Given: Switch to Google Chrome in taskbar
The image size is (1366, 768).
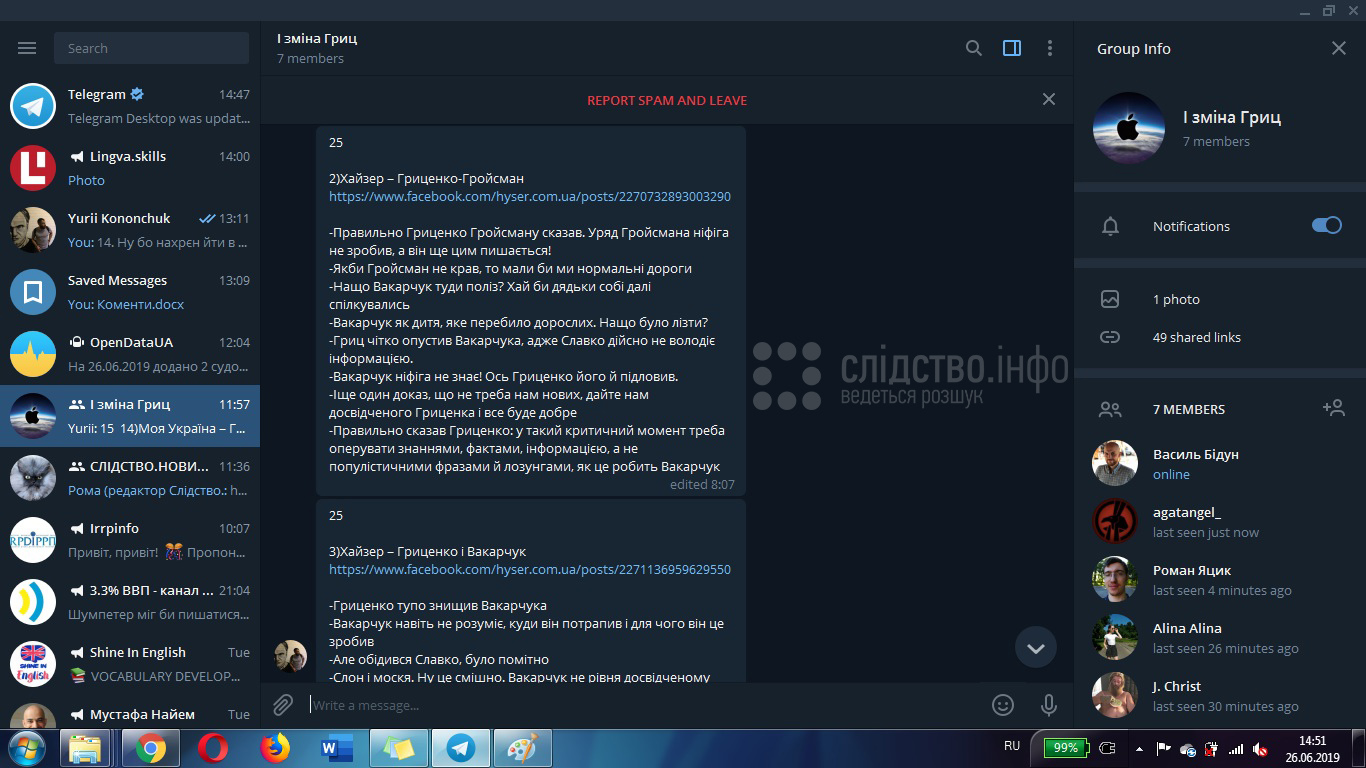Looking at the screenshot, I should tap(151, 748).
